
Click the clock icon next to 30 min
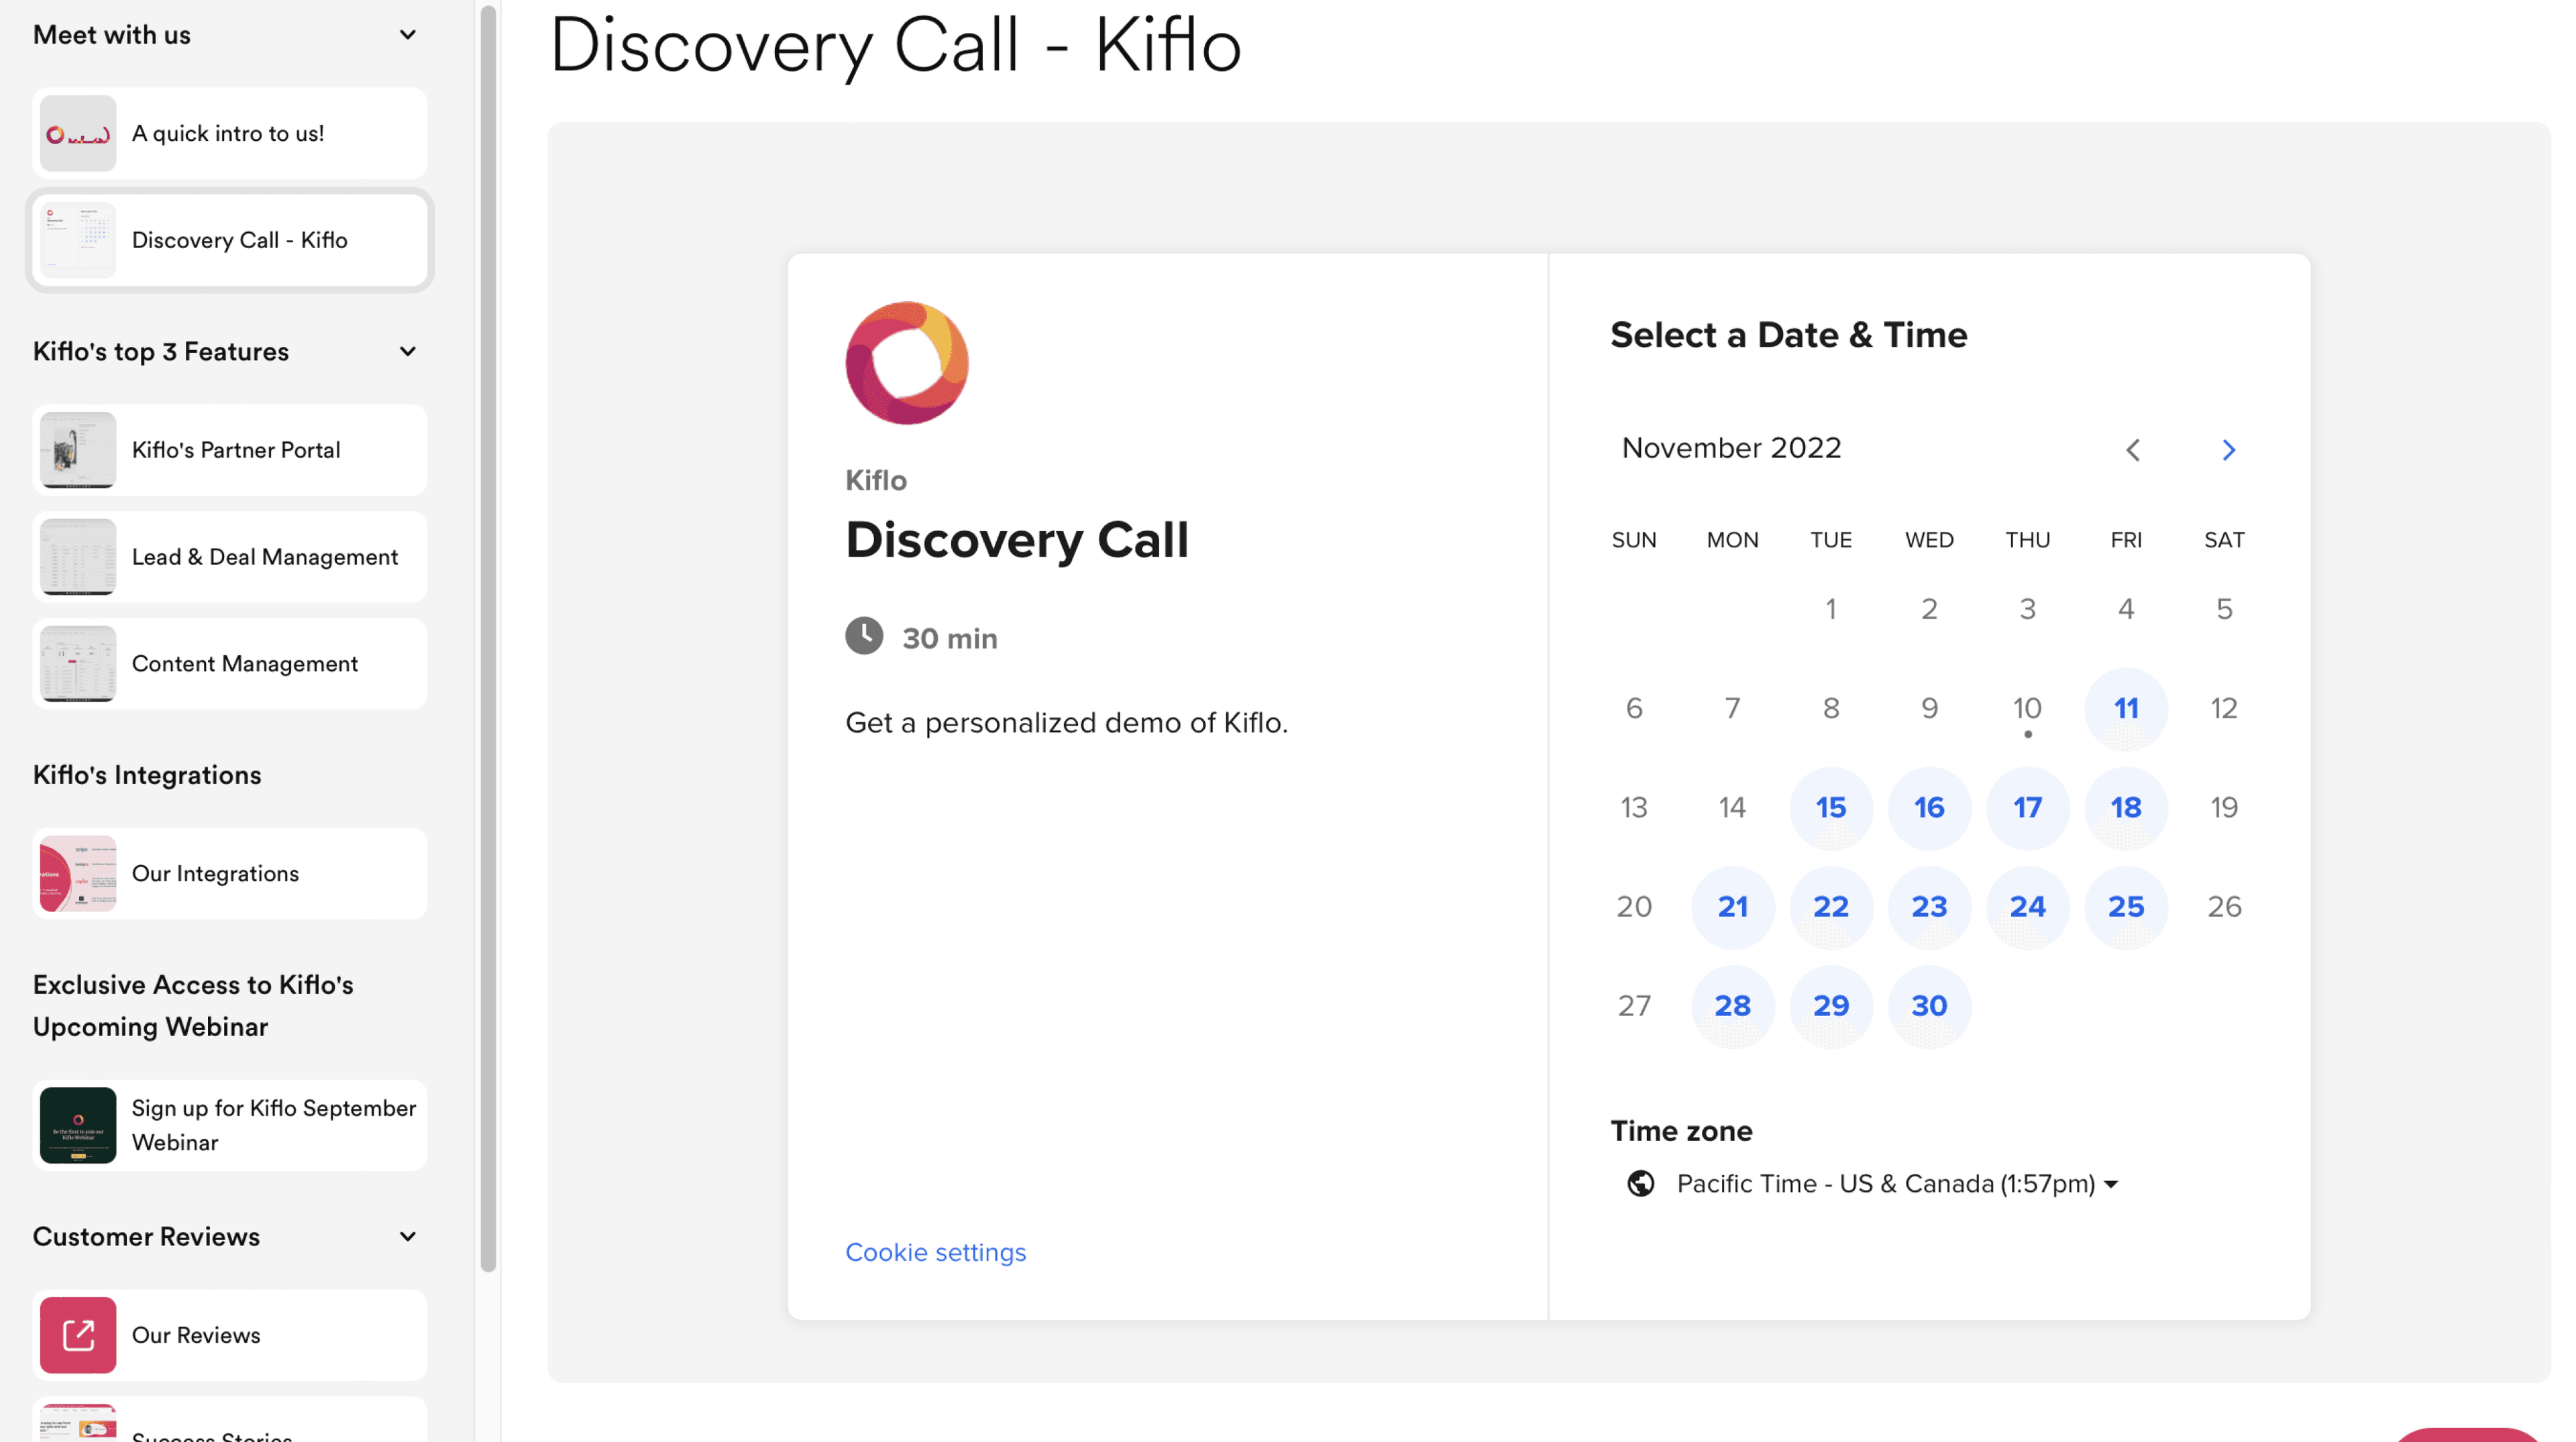click(864, 636)
